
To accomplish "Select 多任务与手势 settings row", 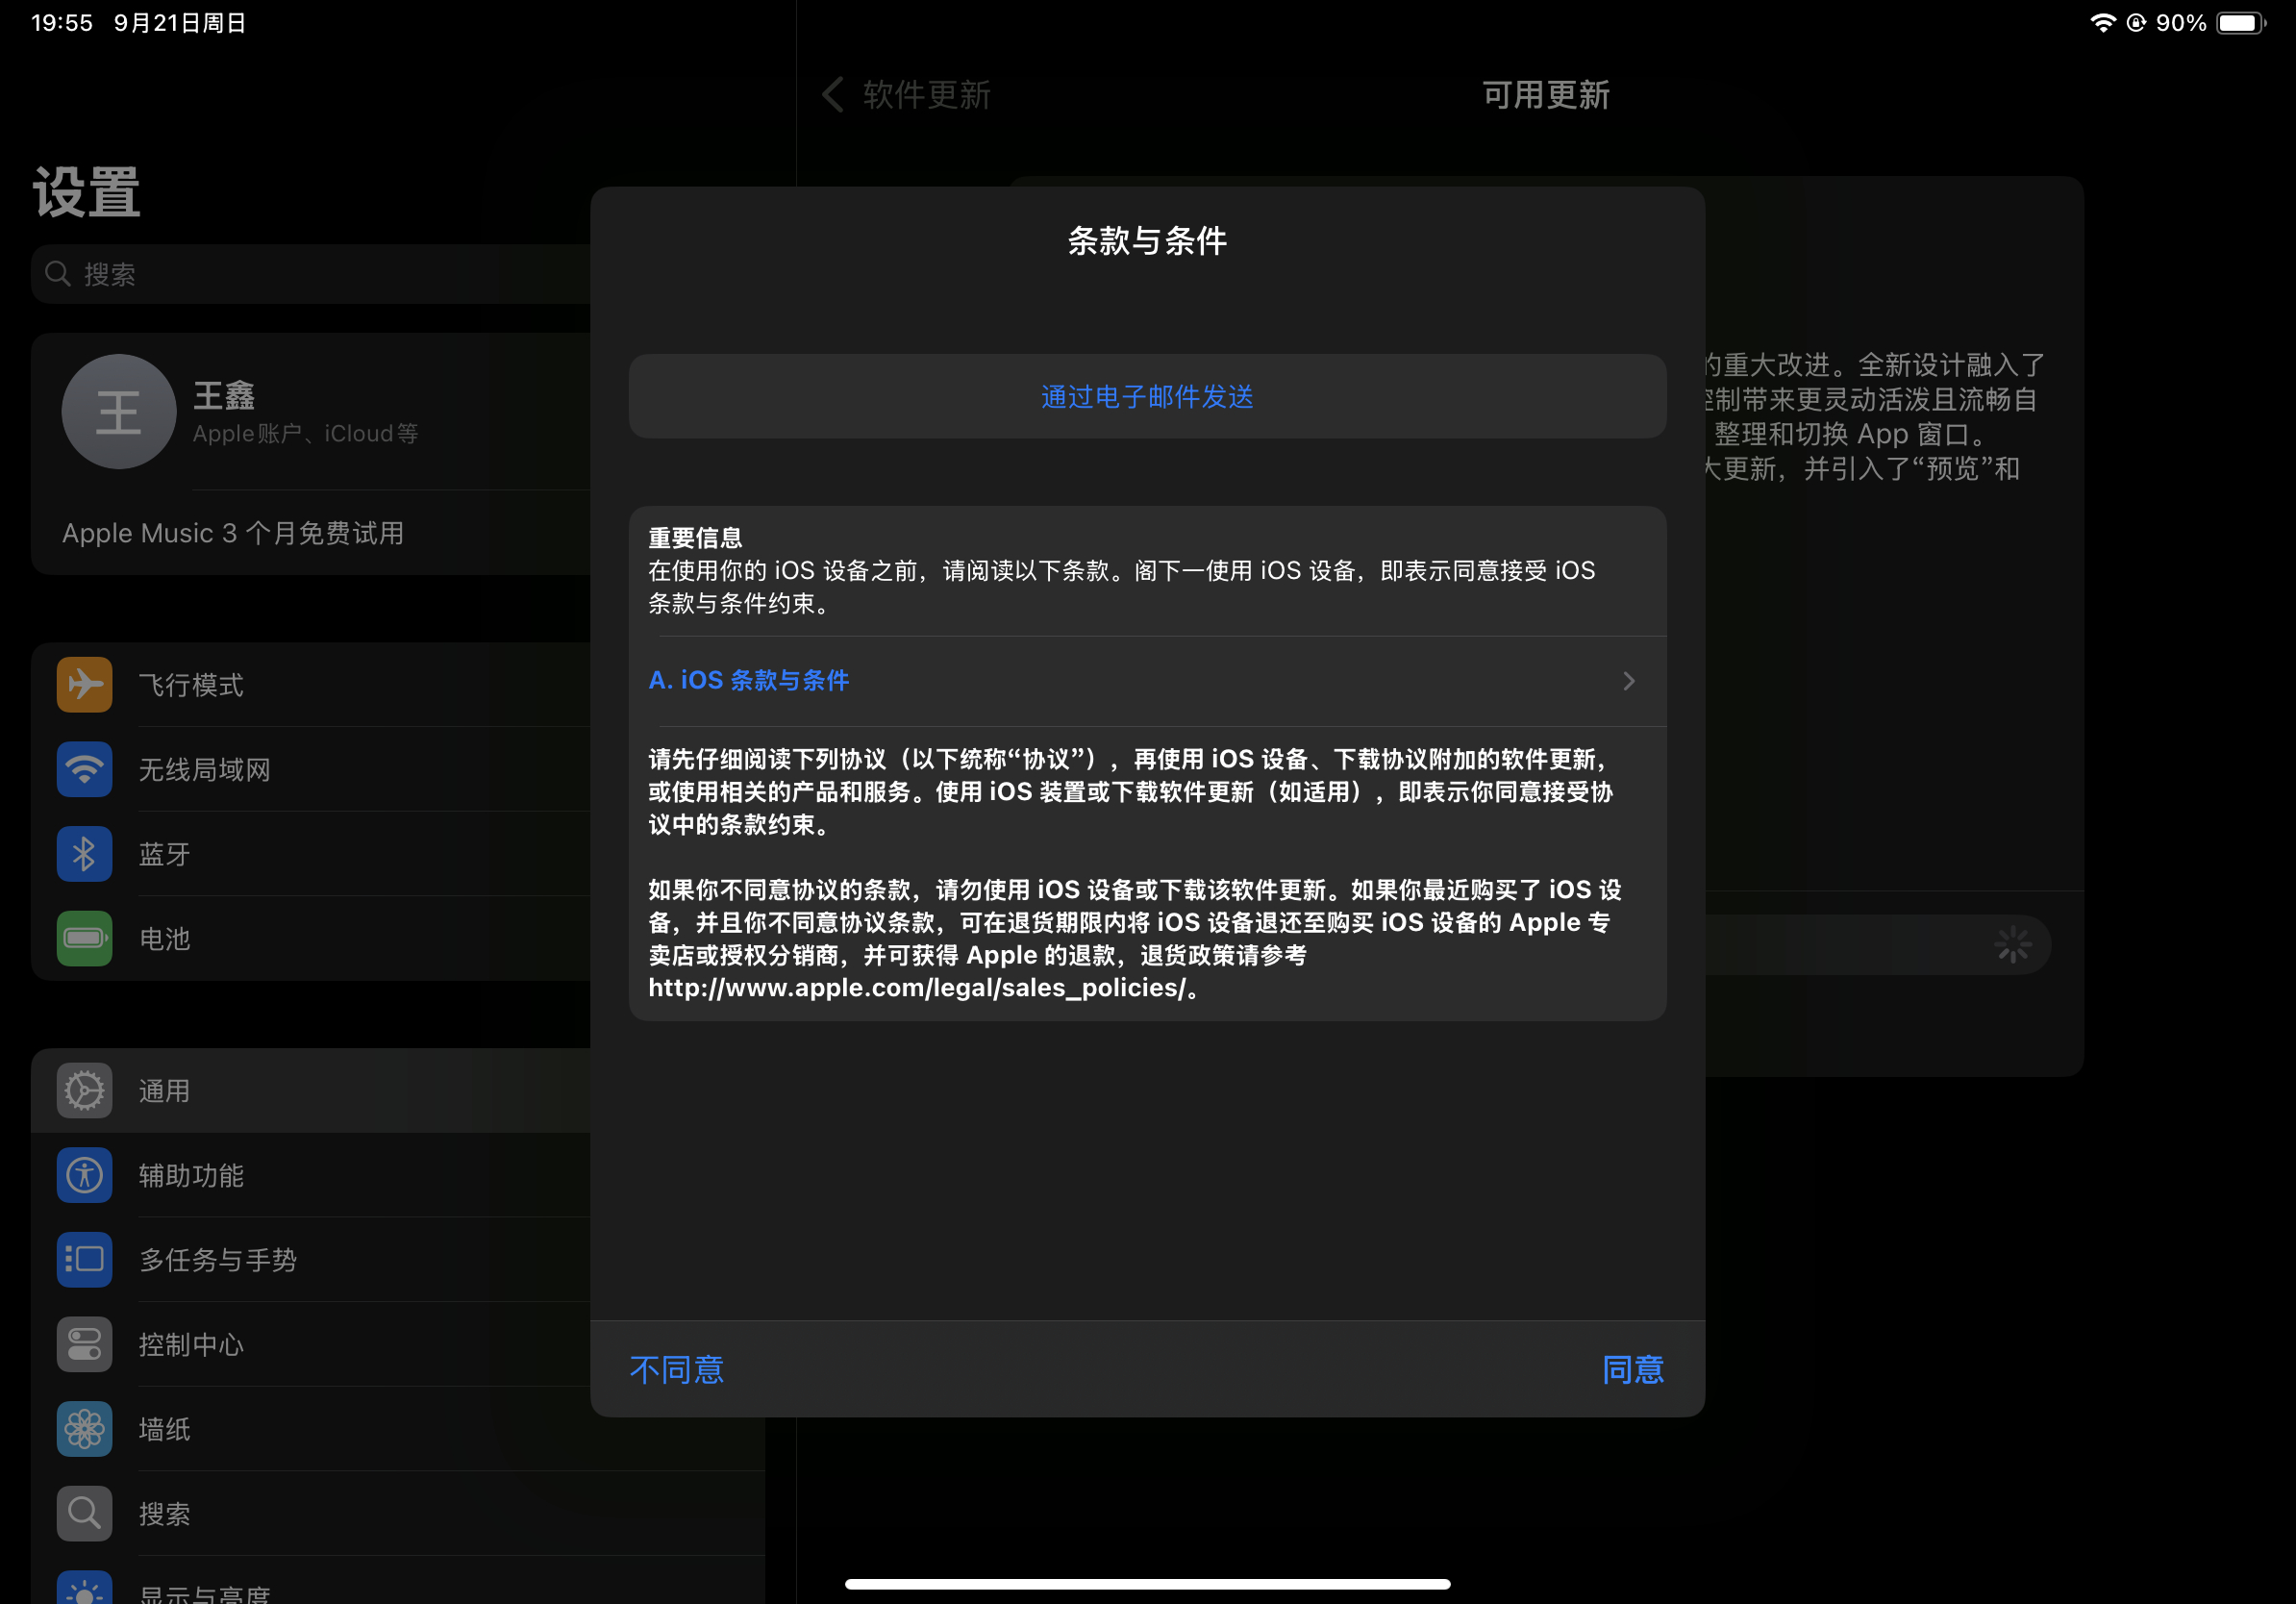I will (x=311, y=1259).
